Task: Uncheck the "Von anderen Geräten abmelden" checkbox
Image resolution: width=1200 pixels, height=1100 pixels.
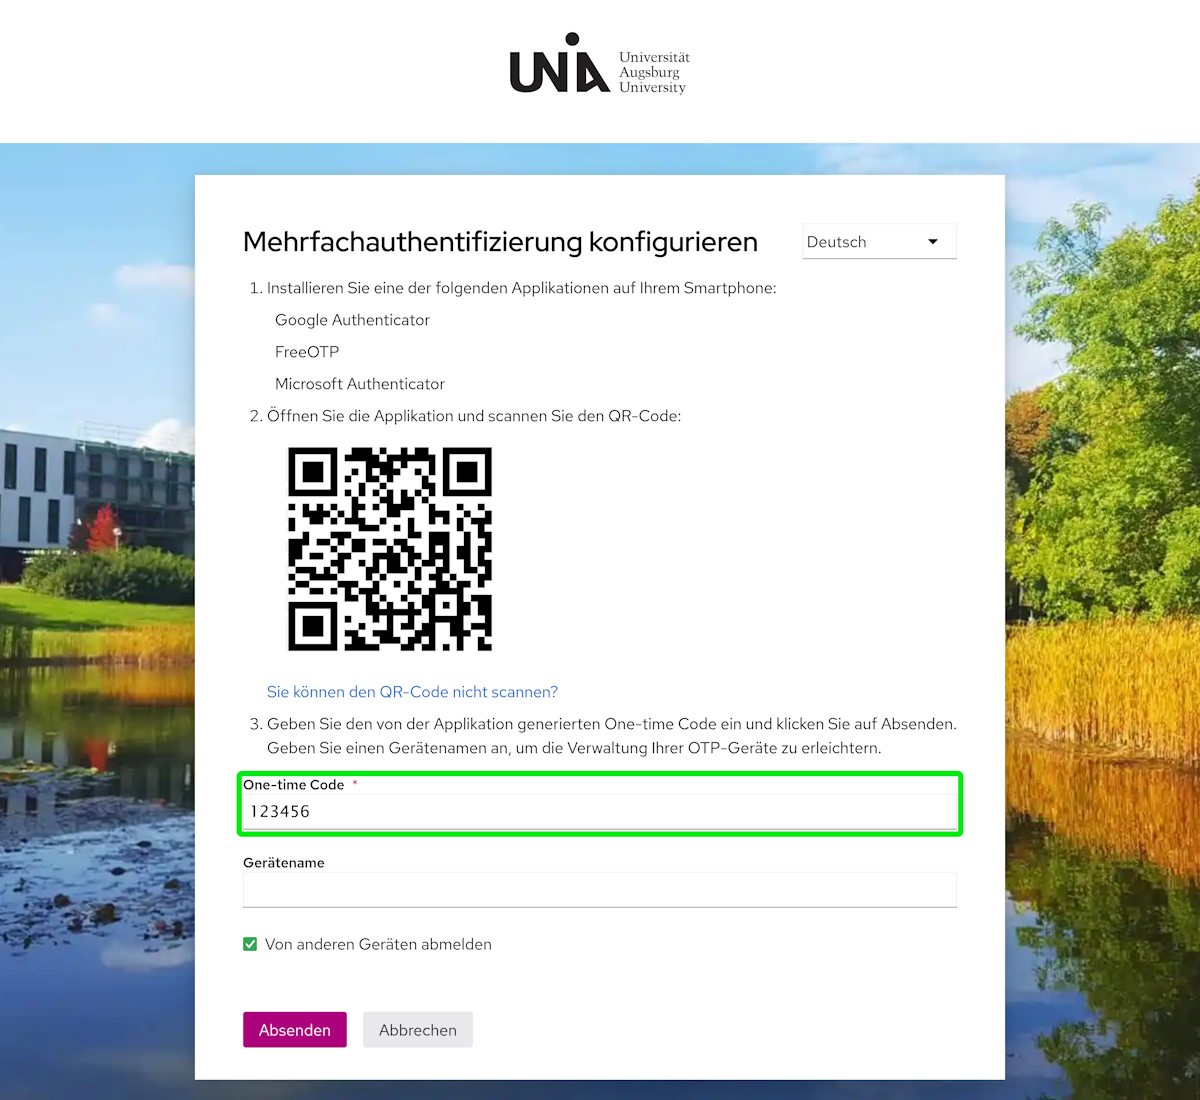Action: coord(250,944)
